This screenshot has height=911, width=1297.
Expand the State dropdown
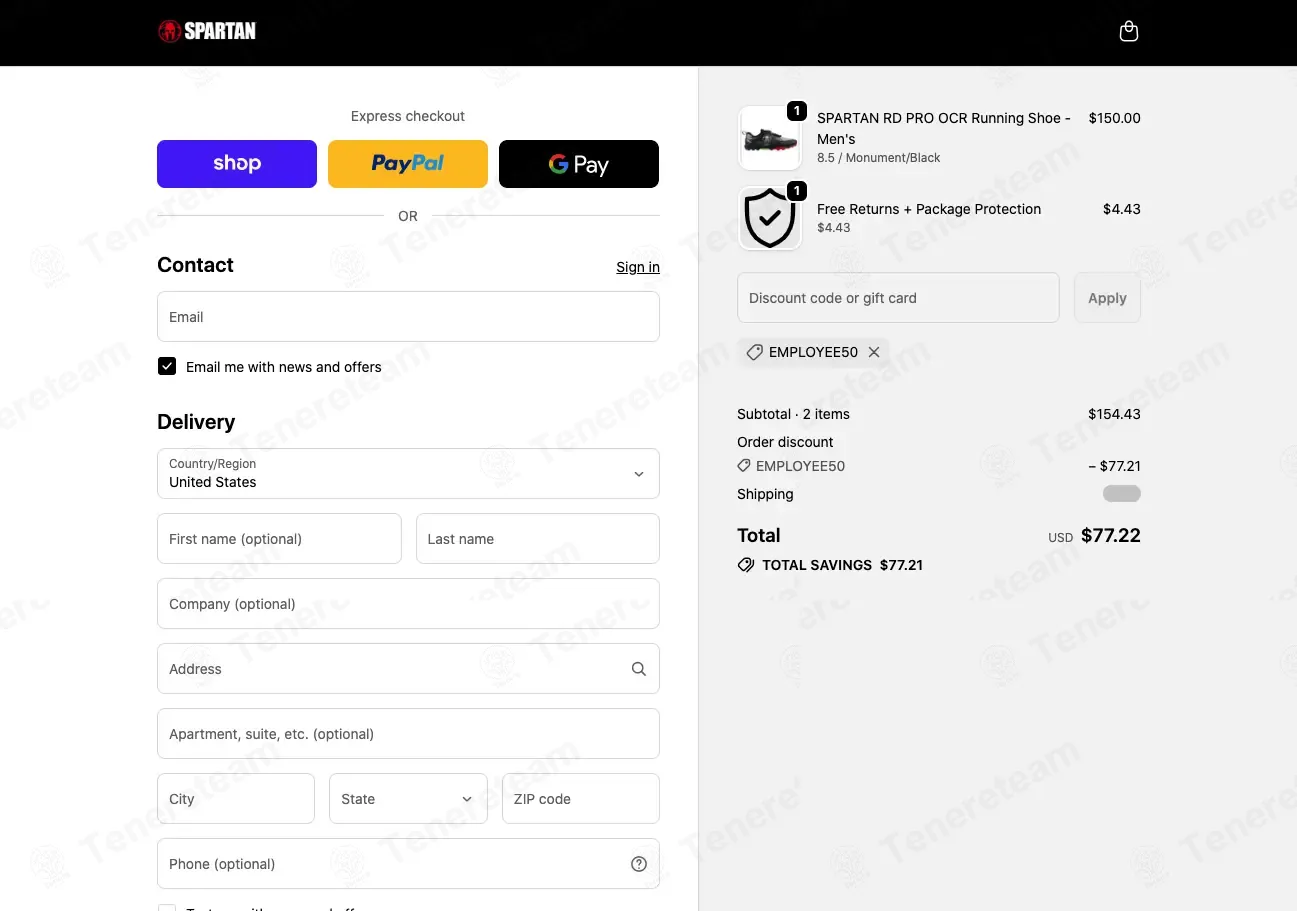[408, 798]
